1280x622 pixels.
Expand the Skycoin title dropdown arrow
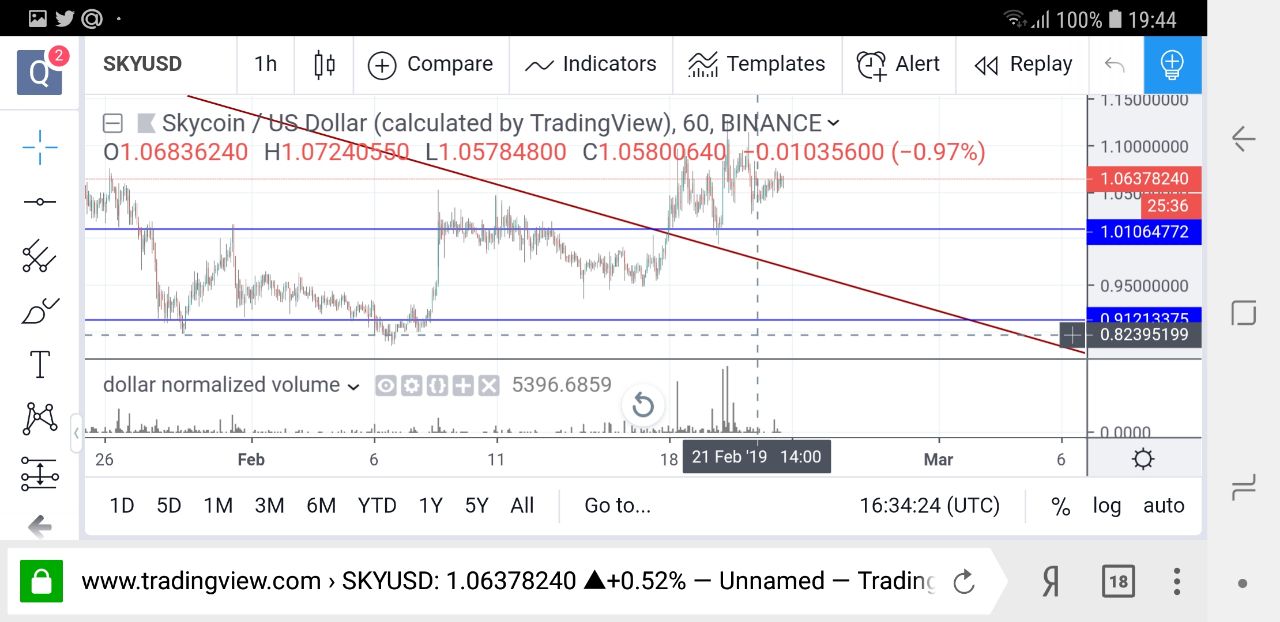833,124
